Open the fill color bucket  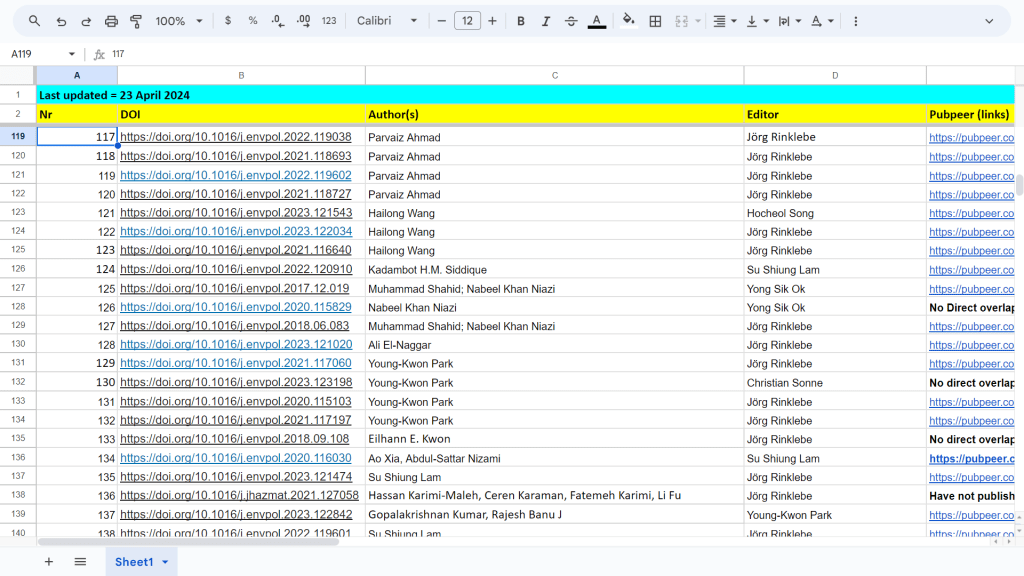click(x=628, y=21)
